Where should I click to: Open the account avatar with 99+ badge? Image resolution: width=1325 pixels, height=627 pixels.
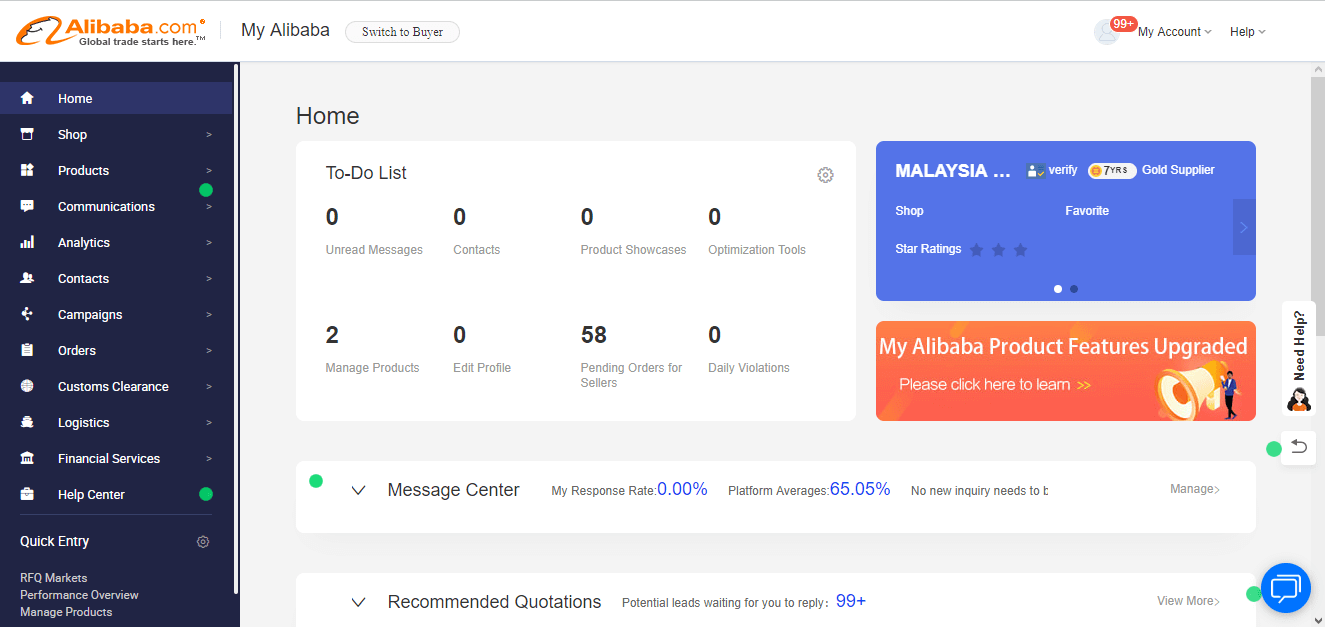pyautogui.click(x=1107, y=31)
